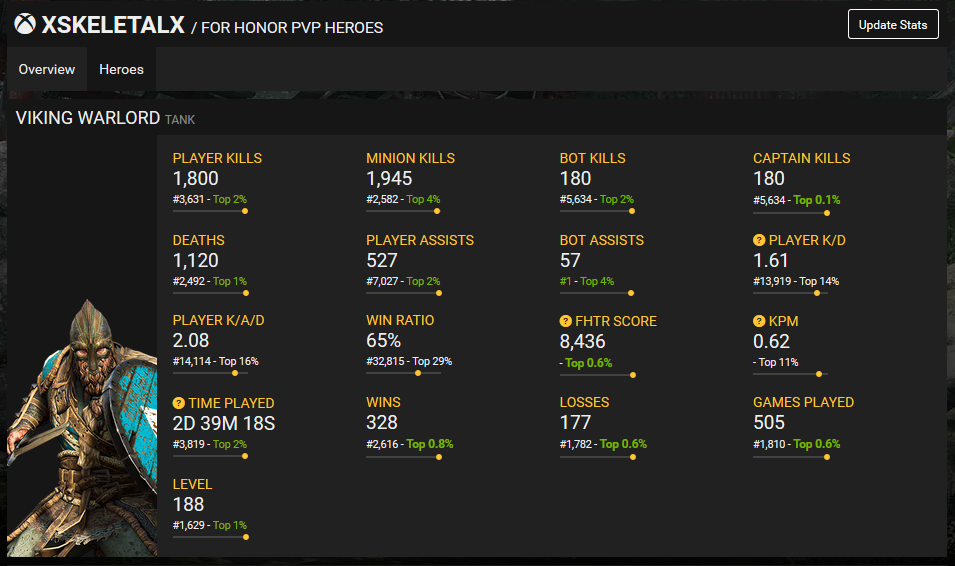
Task: Click the #1,629 - Top 1% rank
Action: coord(210,525)
